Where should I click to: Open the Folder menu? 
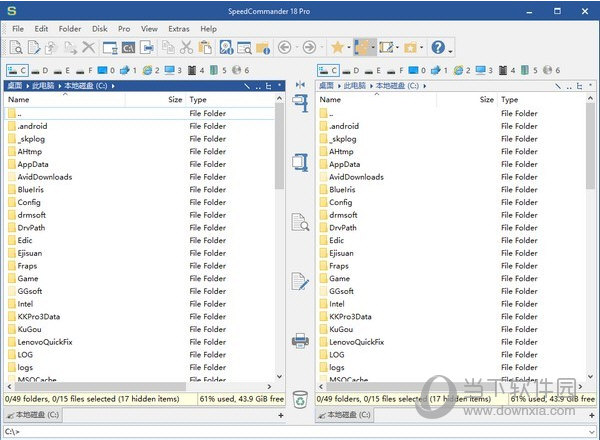(70, 29)
